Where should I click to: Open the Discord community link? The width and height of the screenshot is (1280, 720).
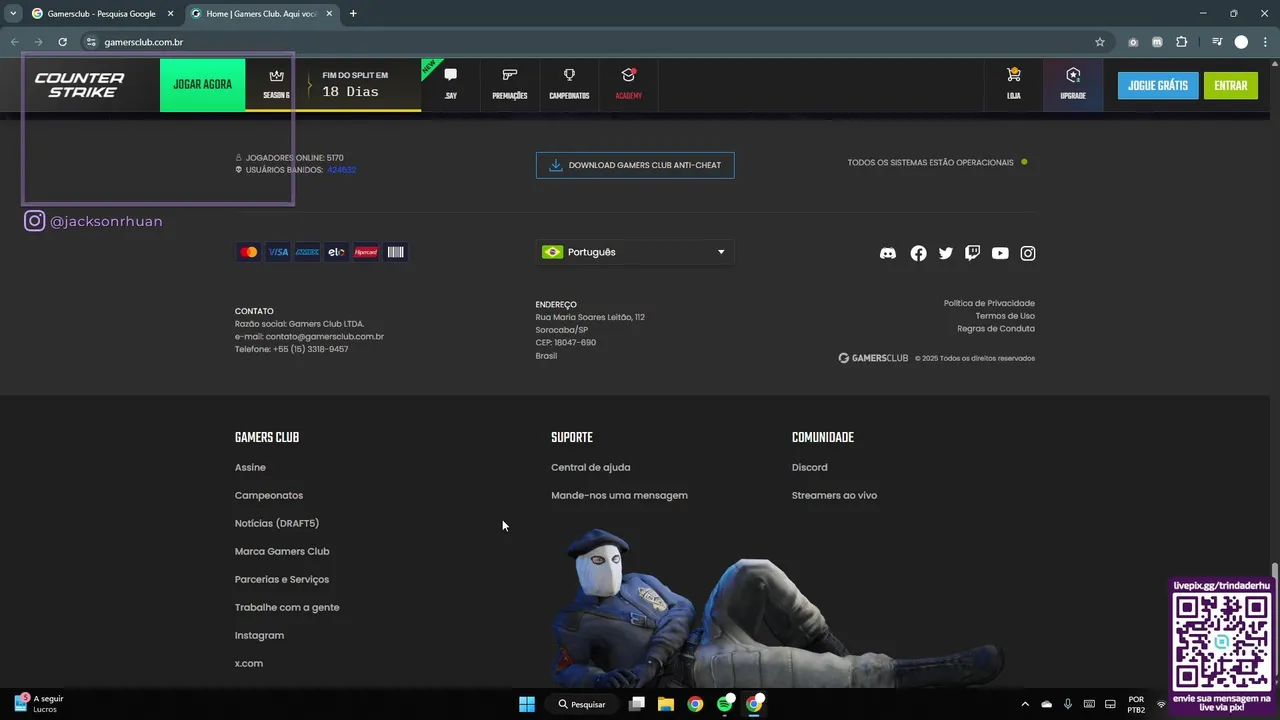(810, 467)
